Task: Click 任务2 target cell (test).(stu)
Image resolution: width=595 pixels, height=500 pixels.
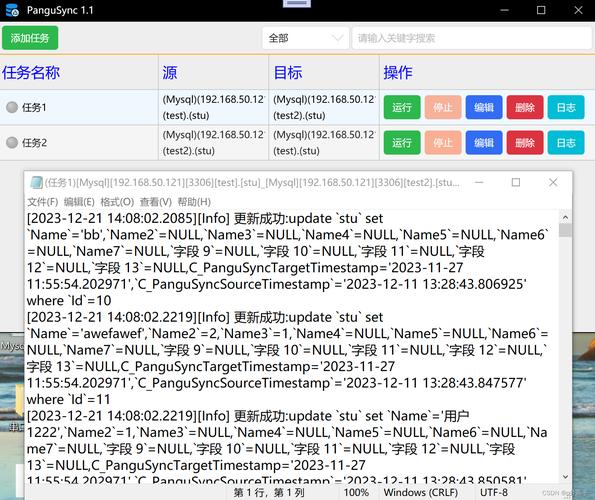Action: click(x=324, y=143)
